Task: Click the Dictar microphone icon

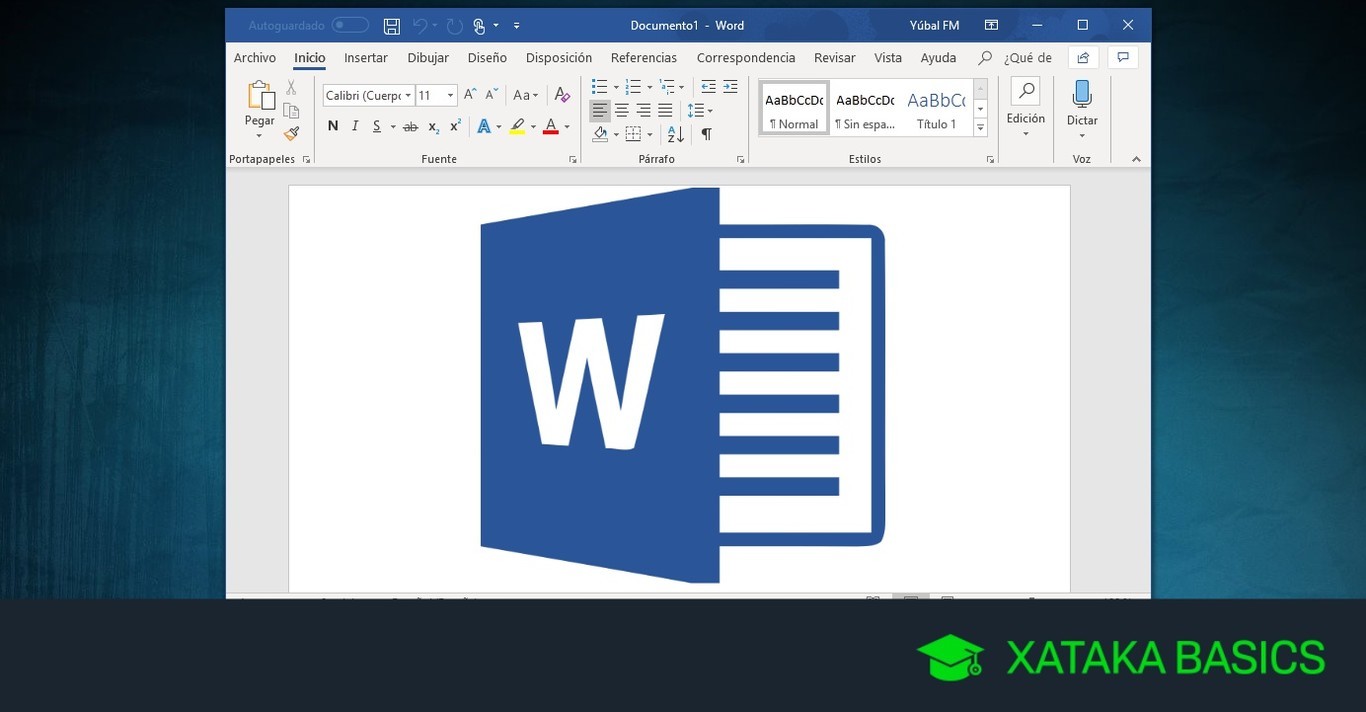Action: click(x=1081, y=95)
